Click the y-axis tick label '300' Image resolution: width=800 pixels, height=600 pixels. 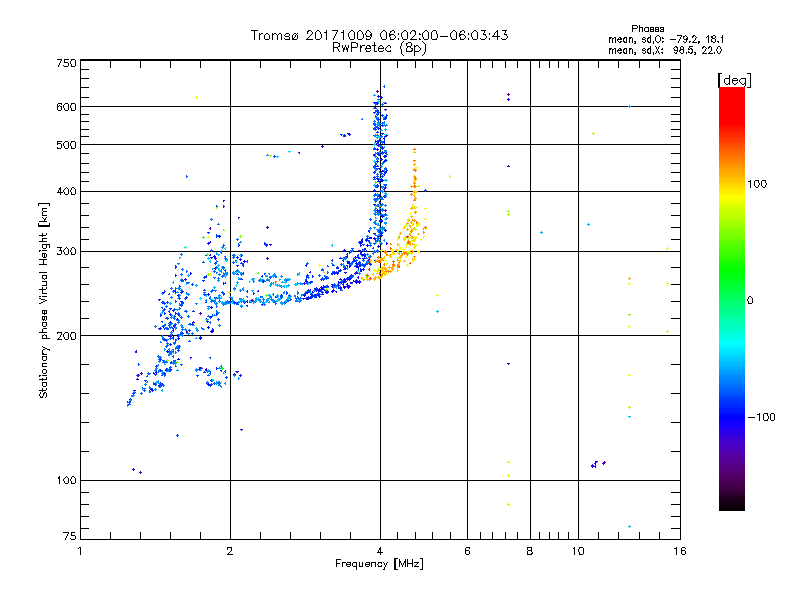(66, 252)
